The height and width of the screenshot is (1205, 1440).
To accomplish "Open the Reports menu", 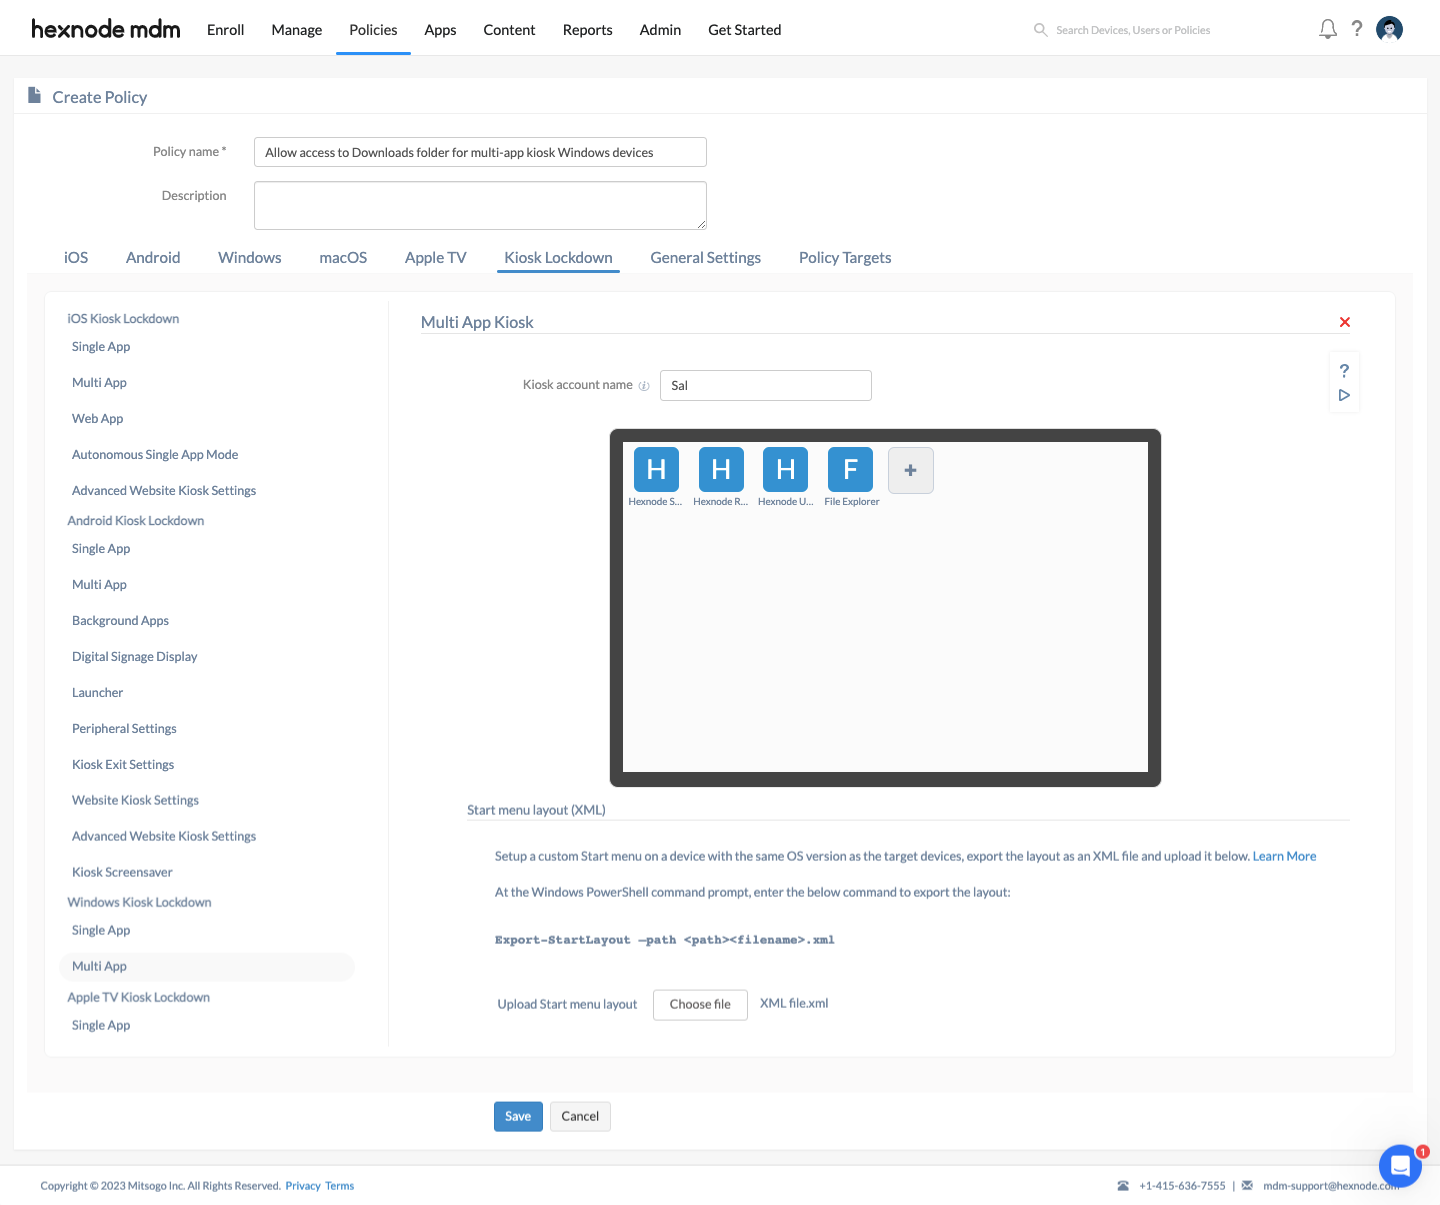I will click(x=588, y=30).
